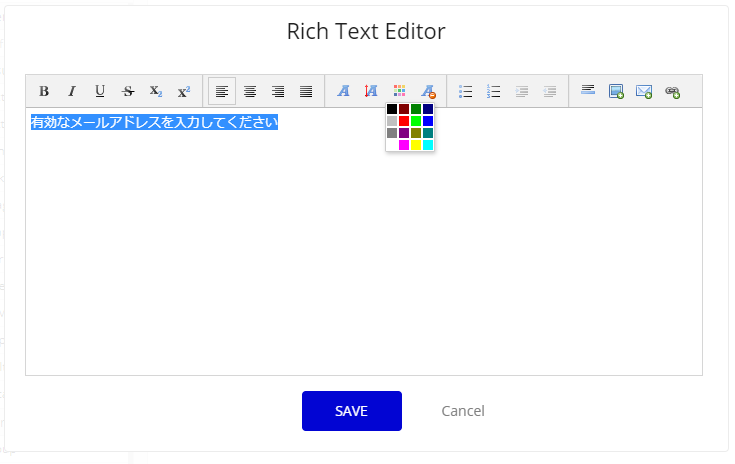
Task: Open the font size picker
Action: click(371, 91)
